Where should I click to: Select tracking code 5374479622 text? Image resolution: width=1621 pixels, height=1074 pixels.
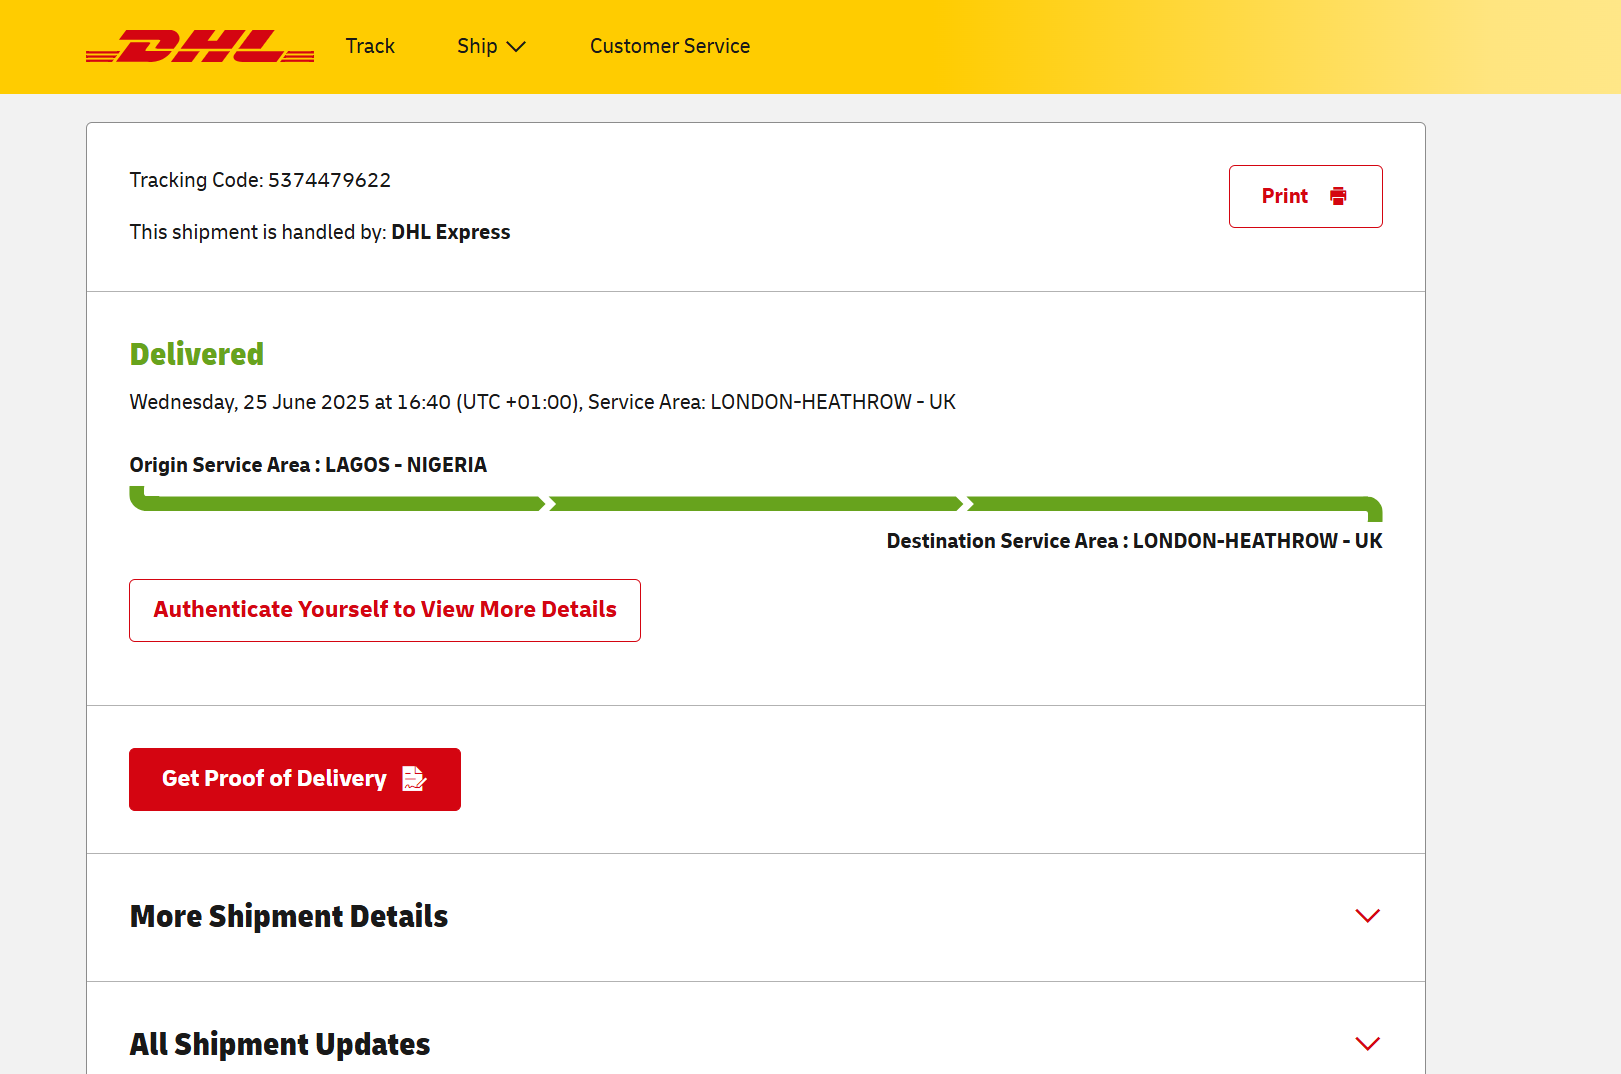tap(329, 180)
